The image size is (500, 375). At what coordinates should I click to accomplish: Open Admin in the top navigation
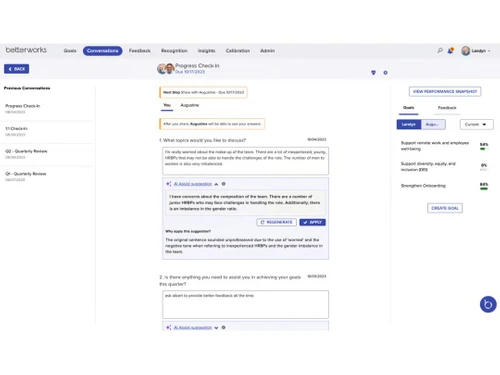click(268, 51)
